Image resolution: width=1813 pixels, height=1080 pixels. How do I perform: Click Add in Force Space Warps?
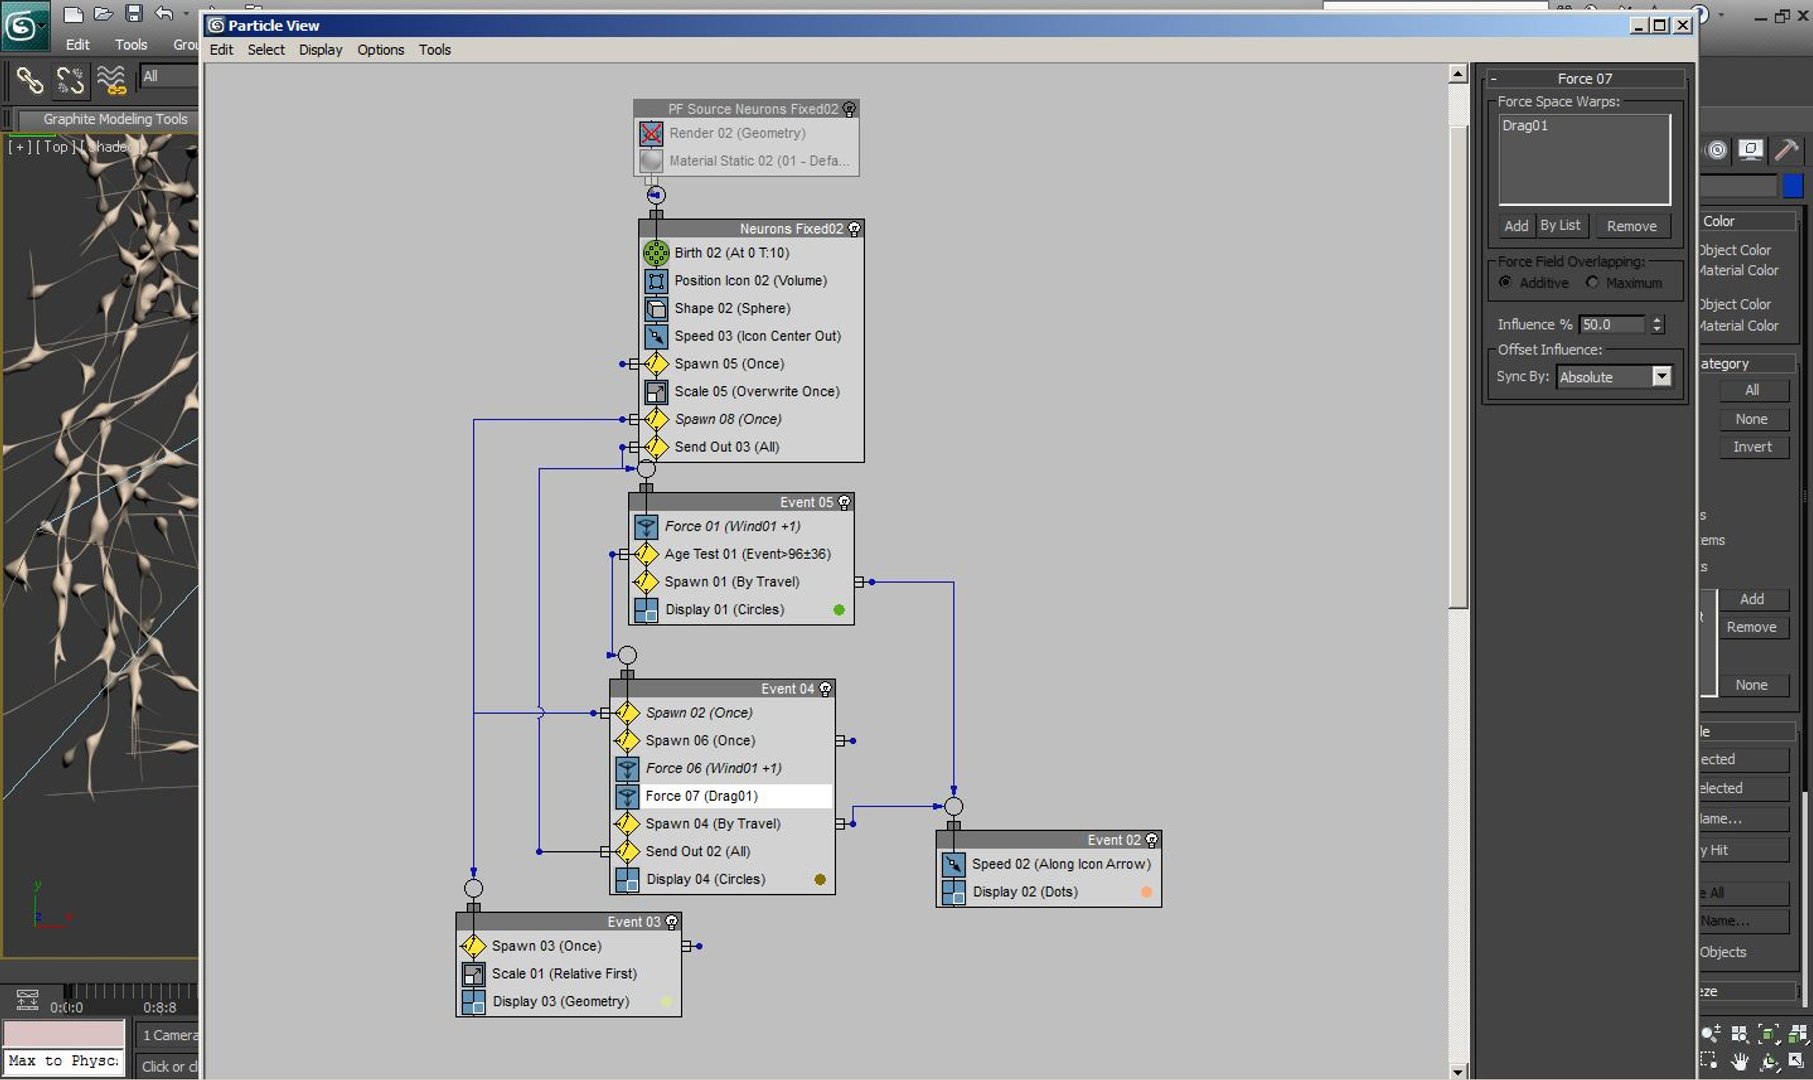point(1516,226)
